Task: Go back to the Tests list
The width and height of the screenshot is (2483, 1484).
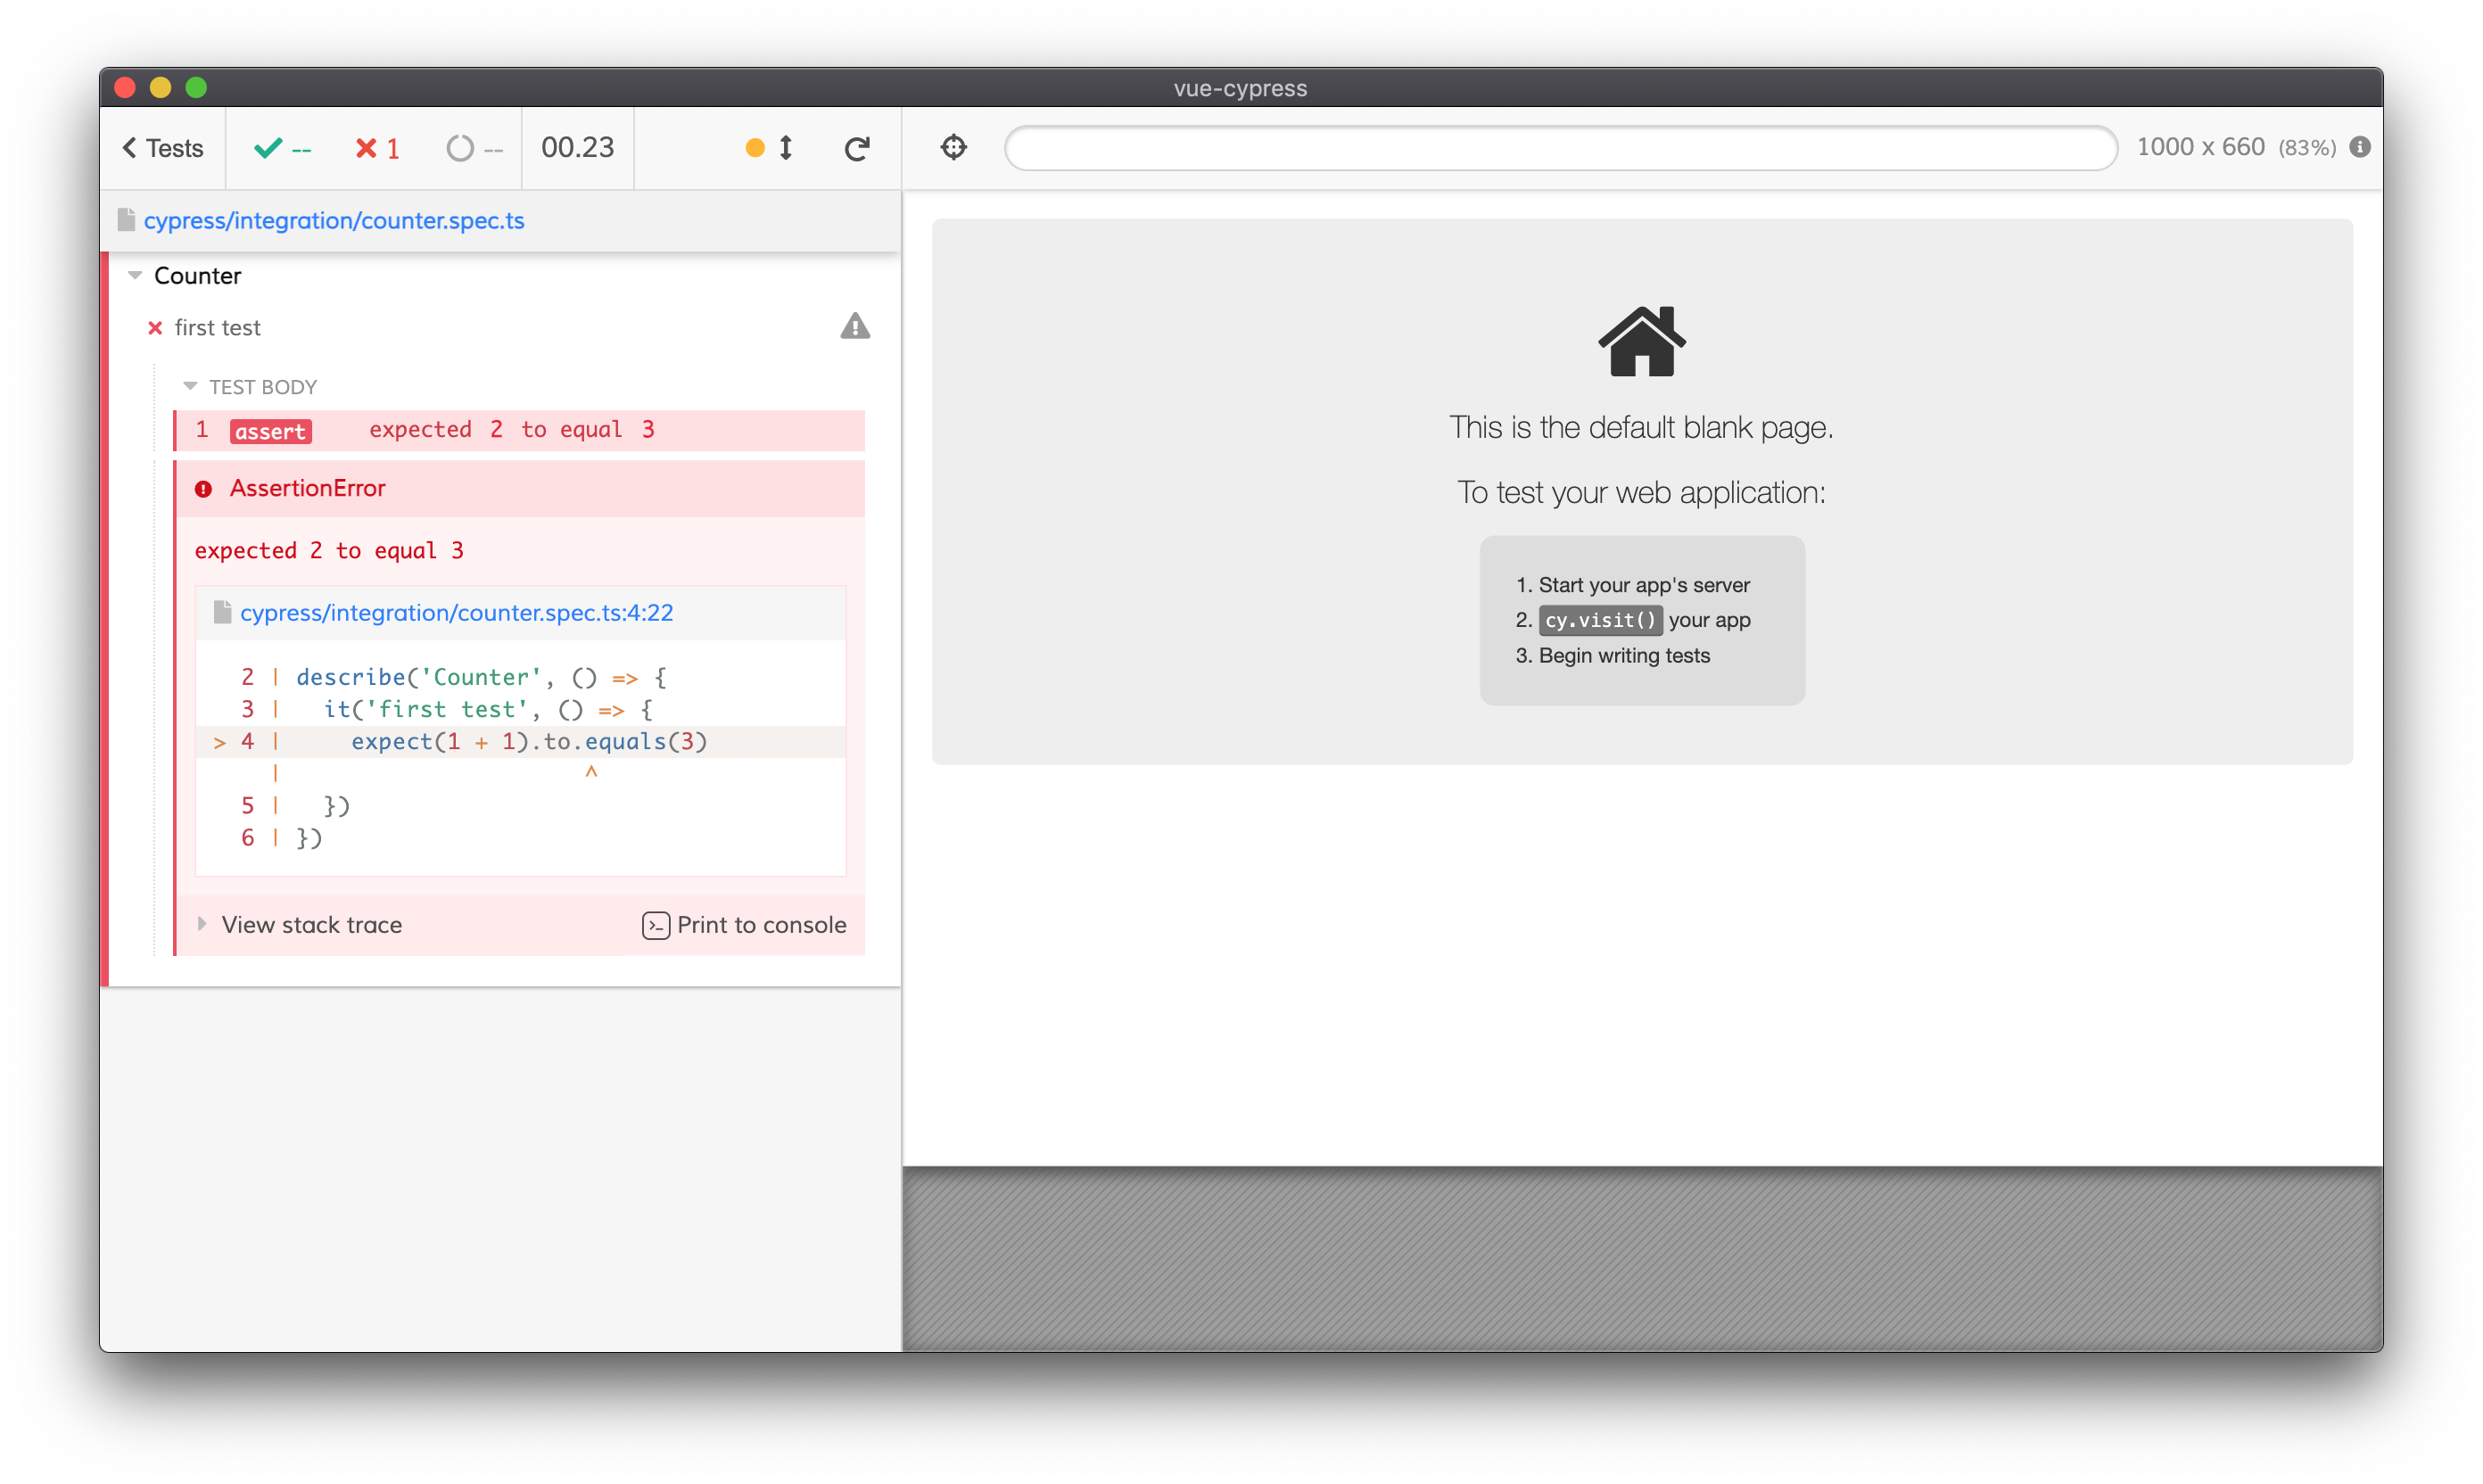Action: pos(163,148)
